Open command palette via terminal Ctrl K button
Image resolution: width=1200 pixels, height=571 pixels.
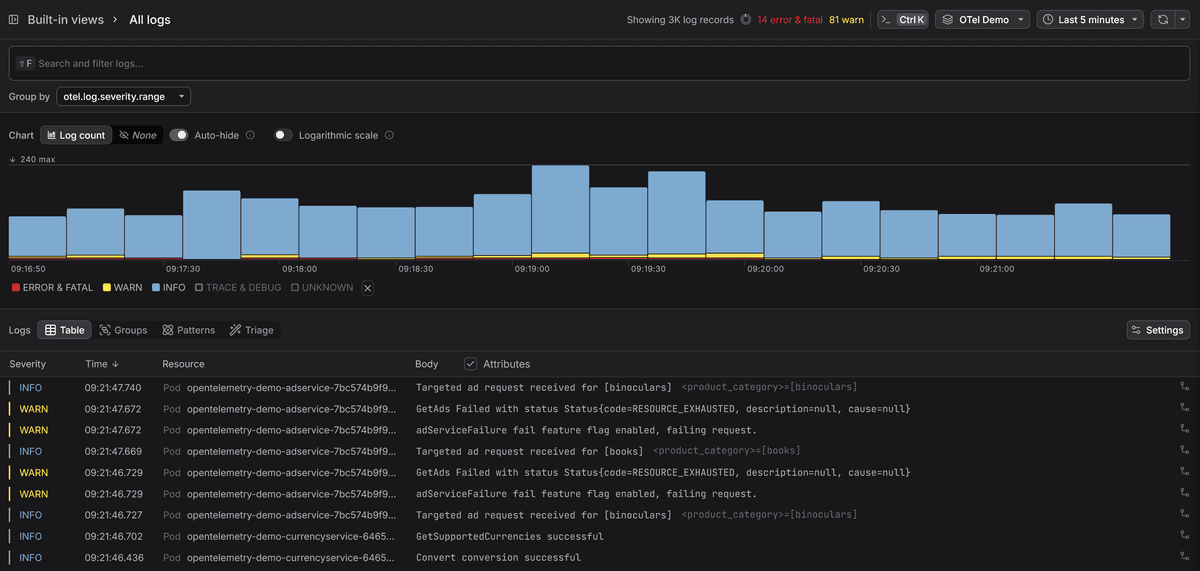(x=903, y=19)
